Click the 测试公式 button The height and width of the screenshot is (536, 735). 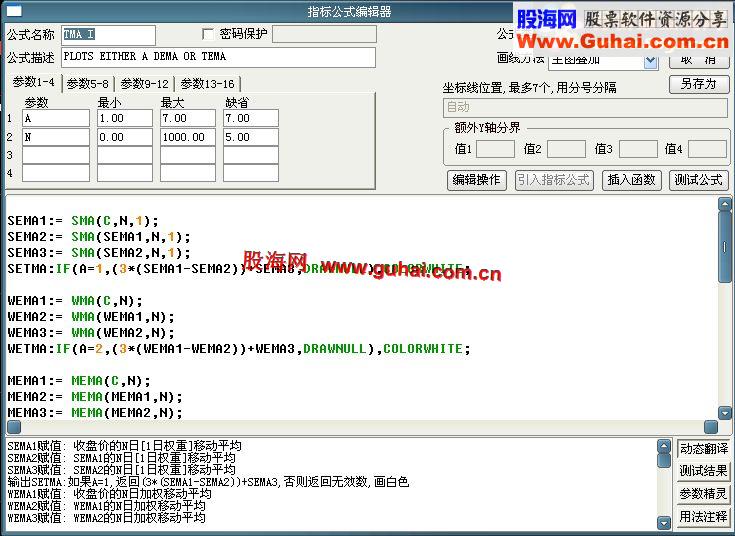(698, 180)
